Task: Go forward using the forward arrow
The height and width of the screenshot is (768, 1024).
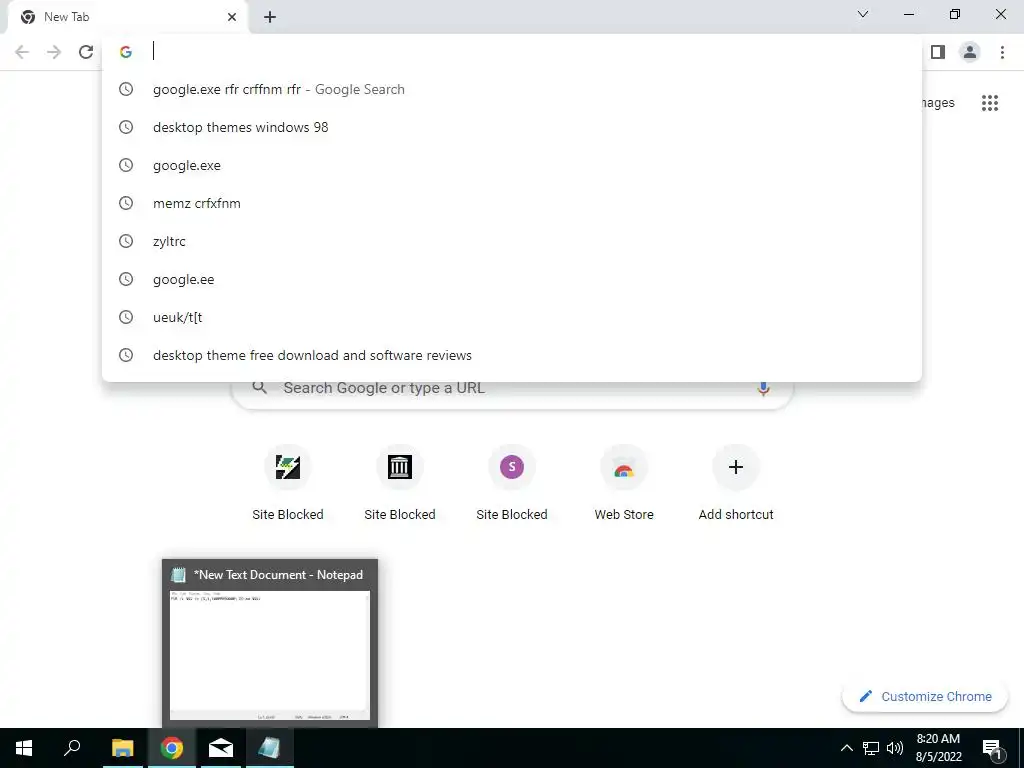Action: (x=54, y=52)
